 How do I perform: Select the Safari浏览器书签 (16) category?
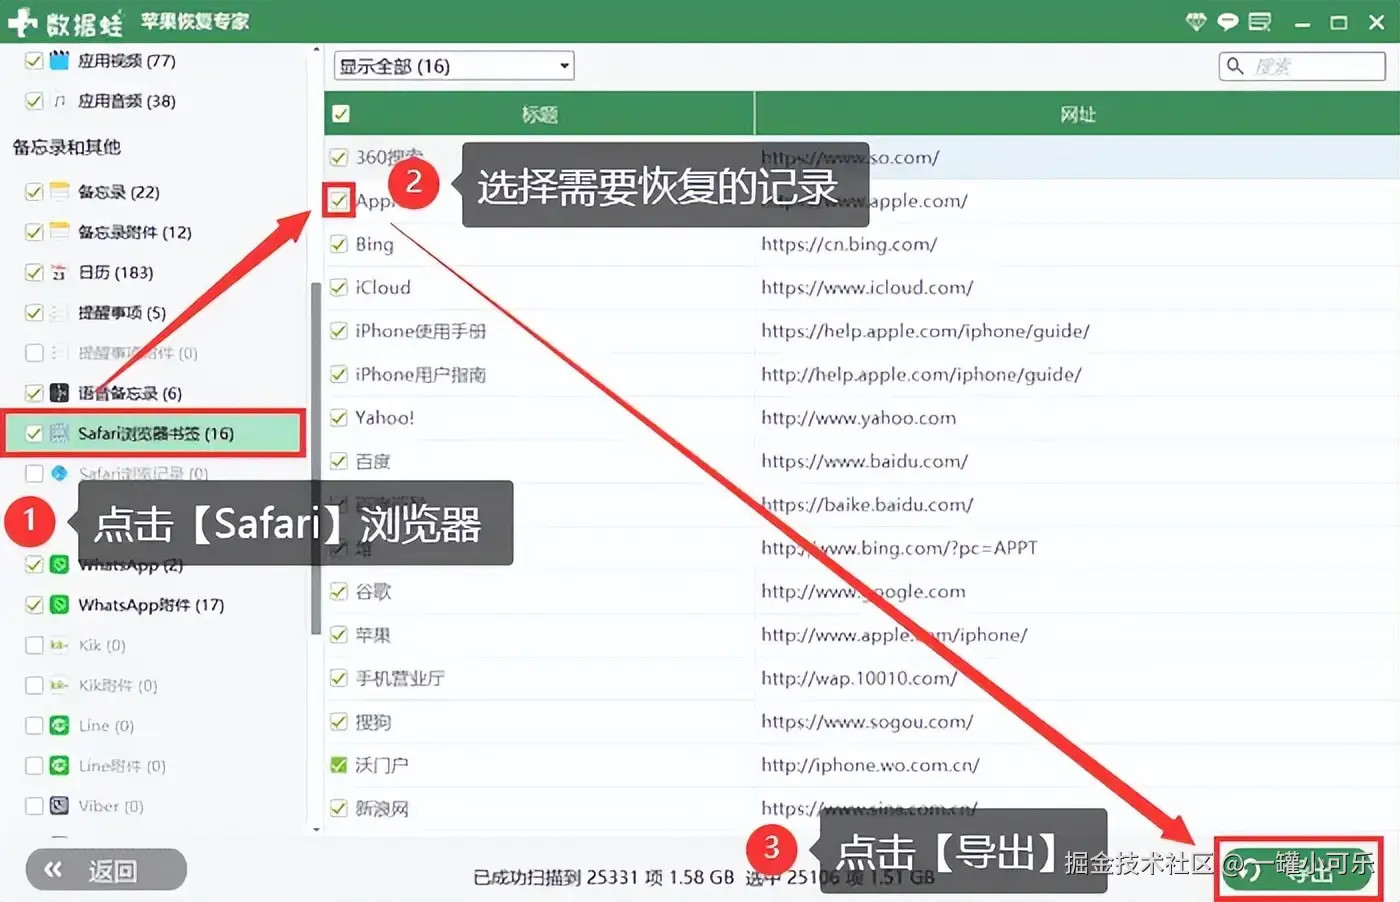click(x=155, y=433)
